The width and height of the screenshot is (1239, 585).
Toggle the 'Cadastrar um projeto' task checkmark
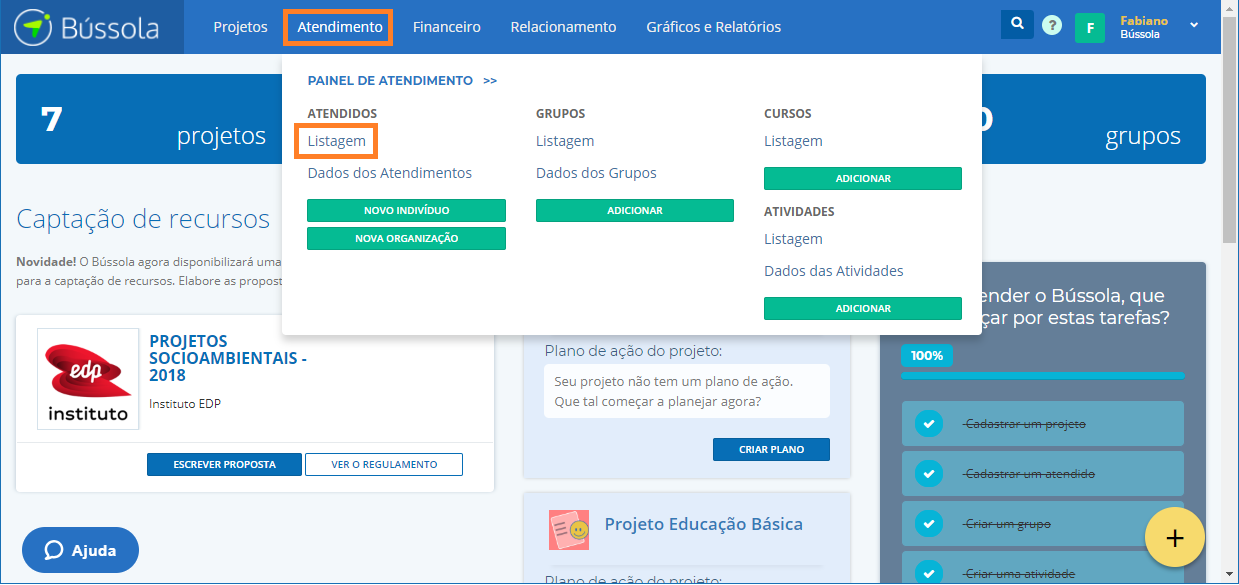tap(929, 424)
